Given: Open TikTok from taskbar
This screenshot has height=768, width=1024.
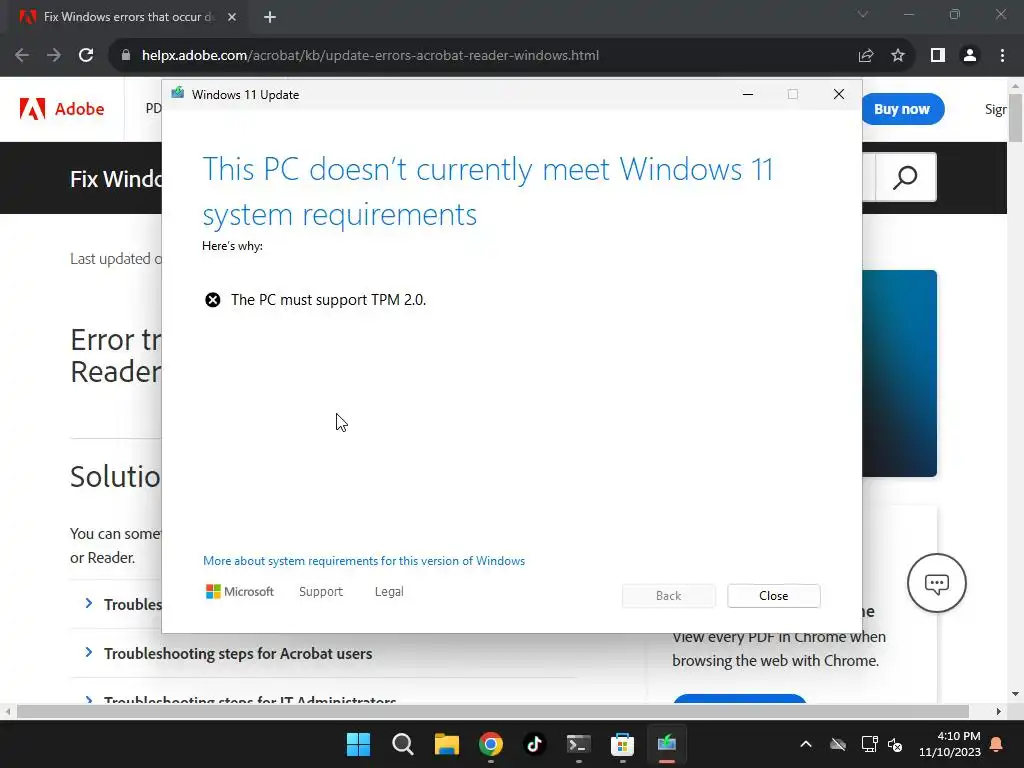Looking at the screenshot, I should (534, 744).
